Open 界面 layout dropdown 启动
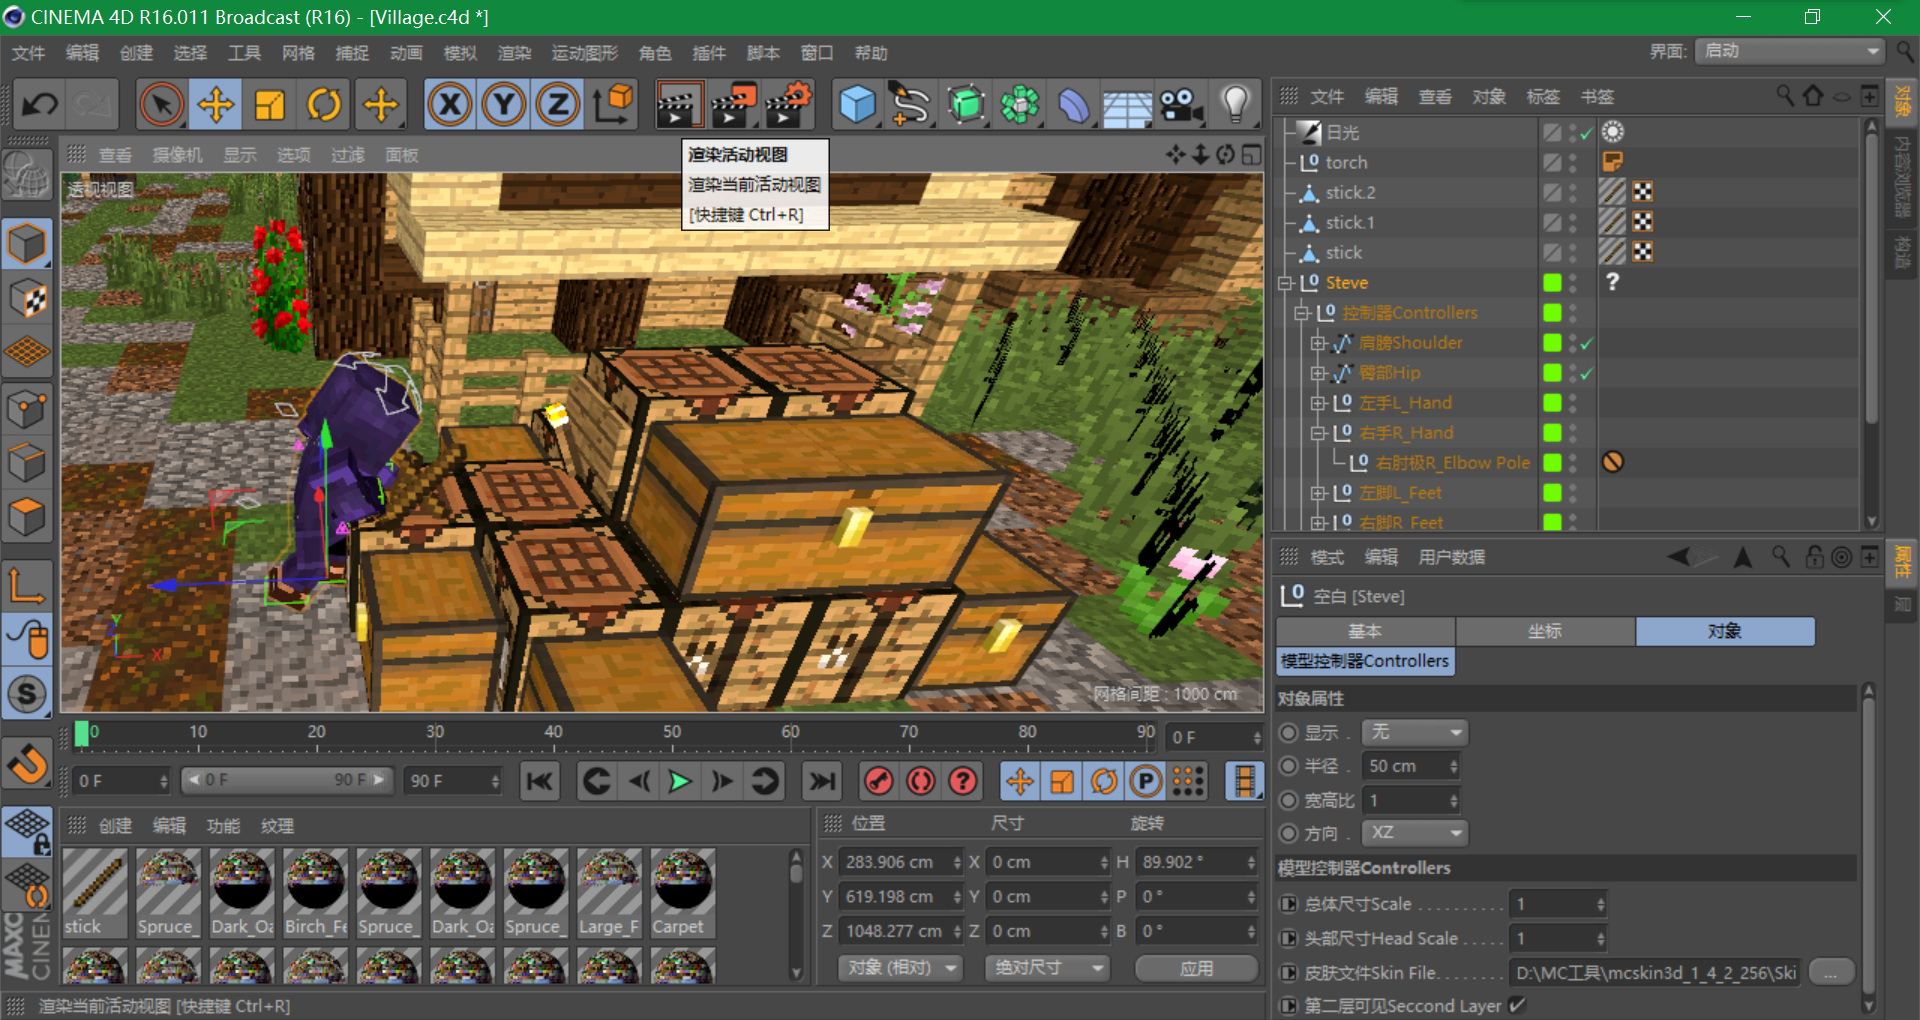The height and width of the screenshot is (1020, 1920). [1789, 51]
